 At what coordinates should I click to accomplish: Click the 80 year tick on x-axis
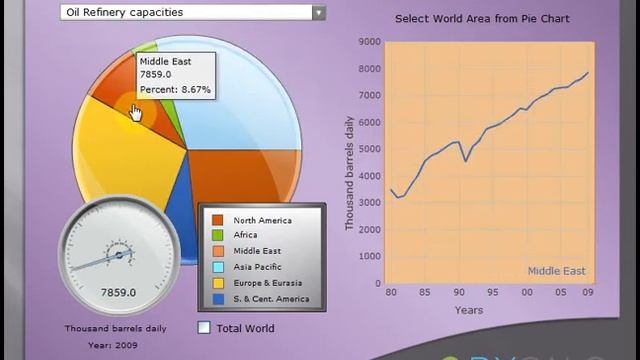391,292
